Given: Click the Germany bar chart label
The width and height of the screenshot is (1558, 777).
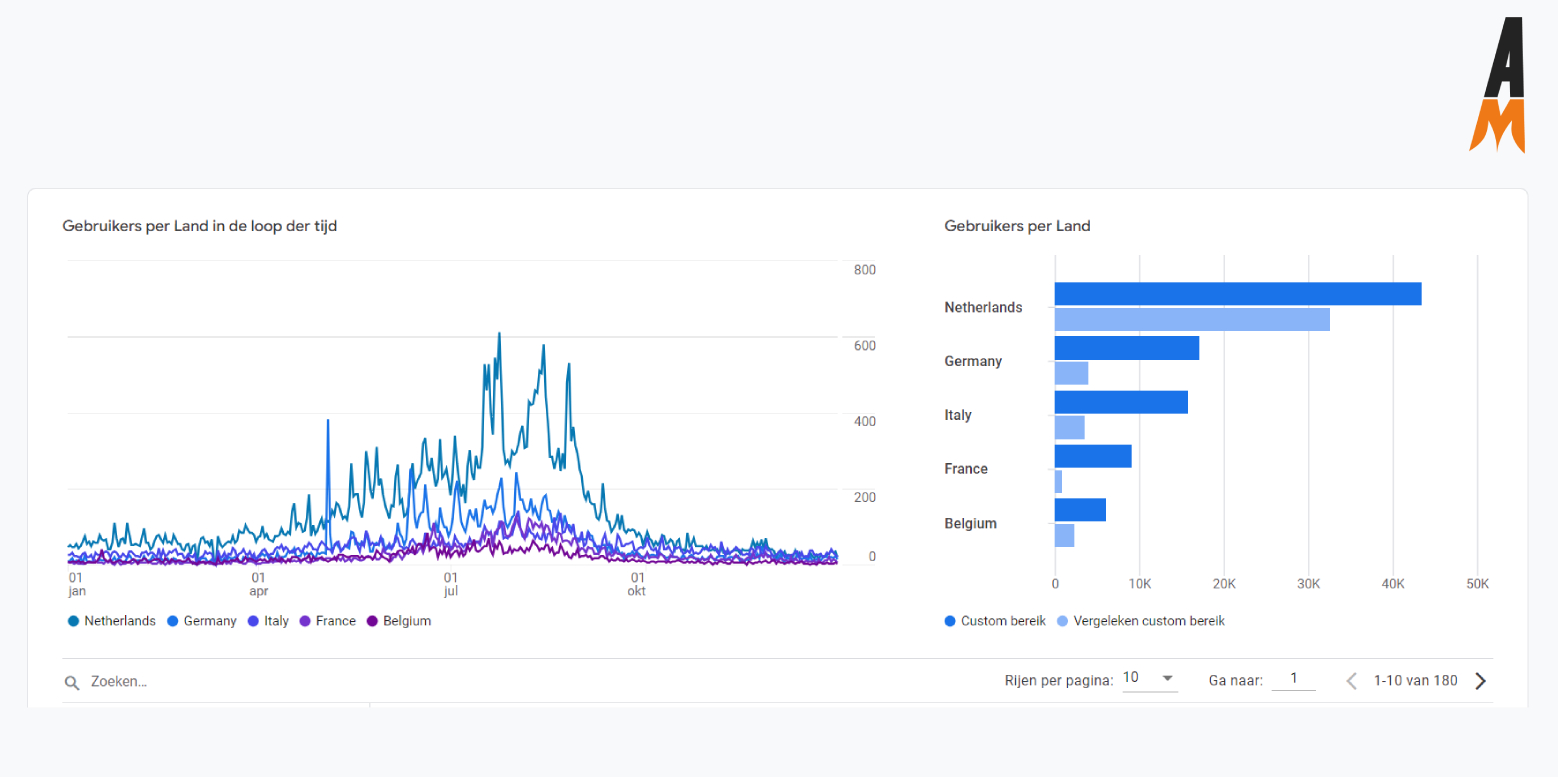Looking at the screenshot, I should click(973, 361).
